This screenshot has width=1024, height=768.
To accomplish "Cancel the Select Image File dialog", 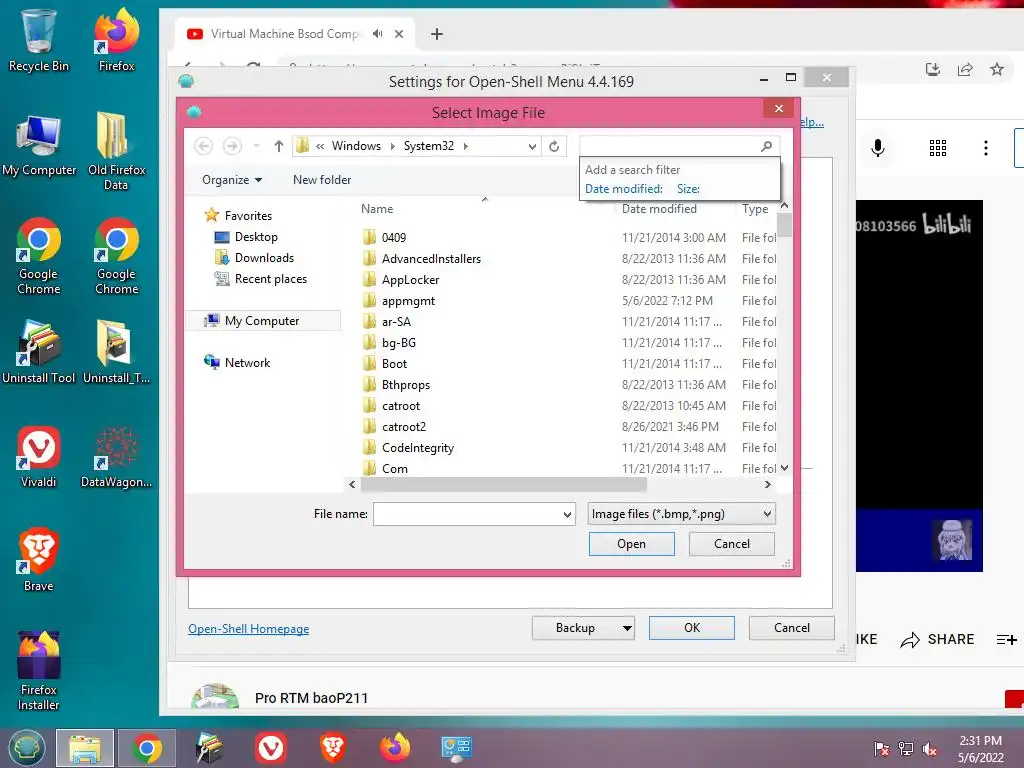I will 731,544.
